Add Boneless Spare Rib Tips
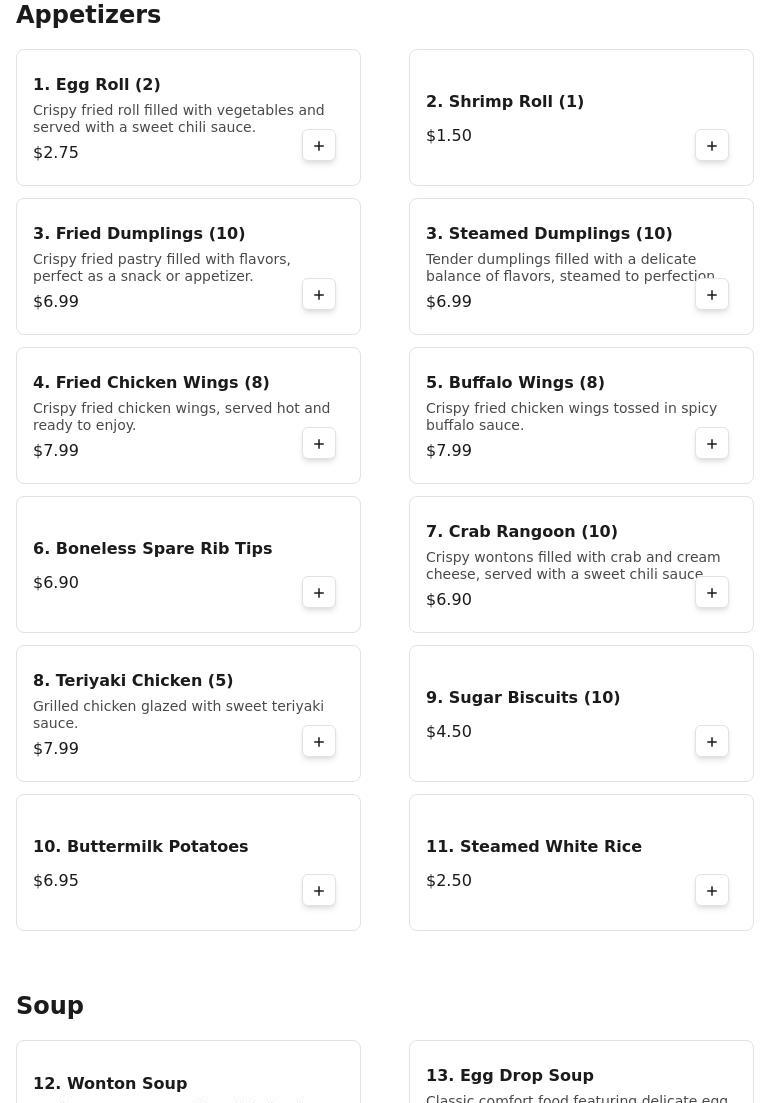770x1103 pixels. (x=319, y=593)
